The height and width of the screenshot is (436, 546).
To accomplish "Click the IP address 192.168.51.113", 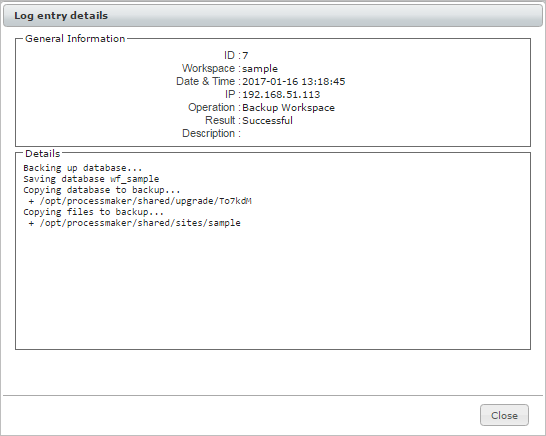I will pos(281,94).
